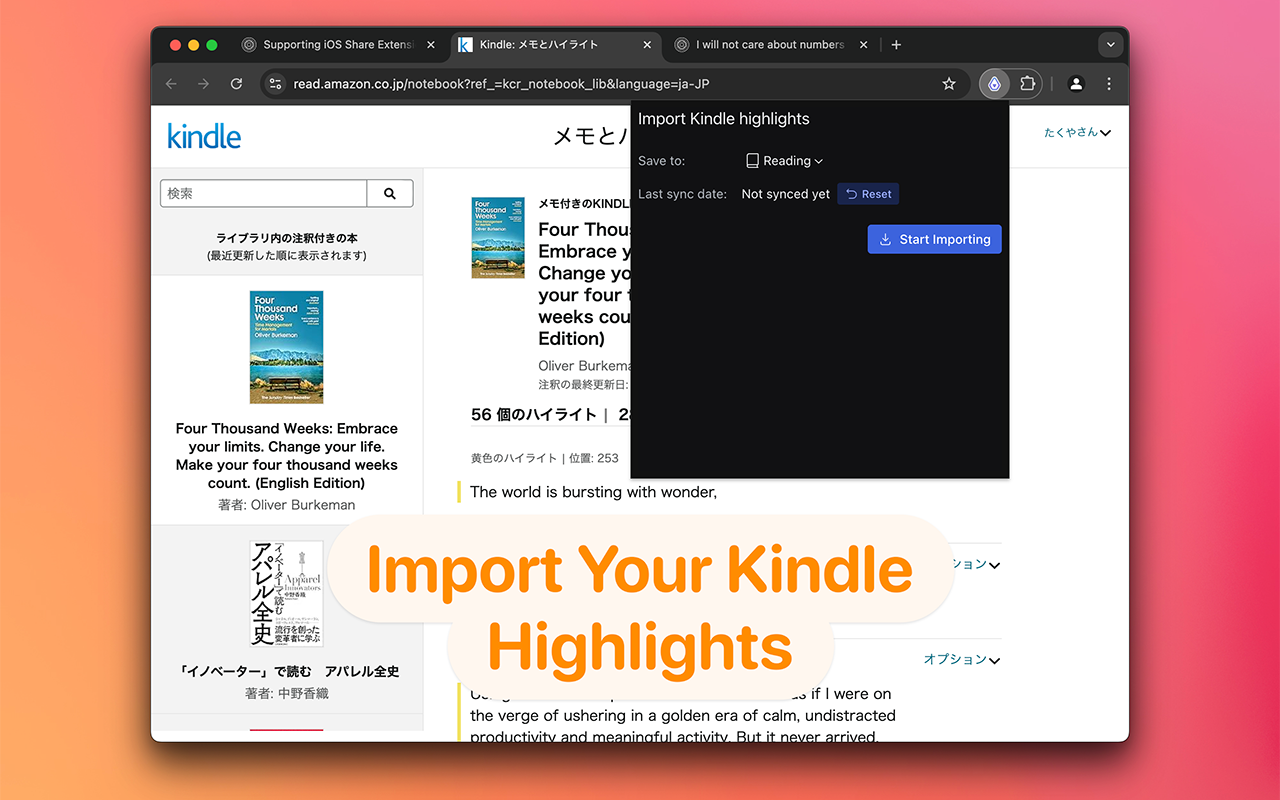
Task: Bookmark this page with star icon
Action: 949,84
